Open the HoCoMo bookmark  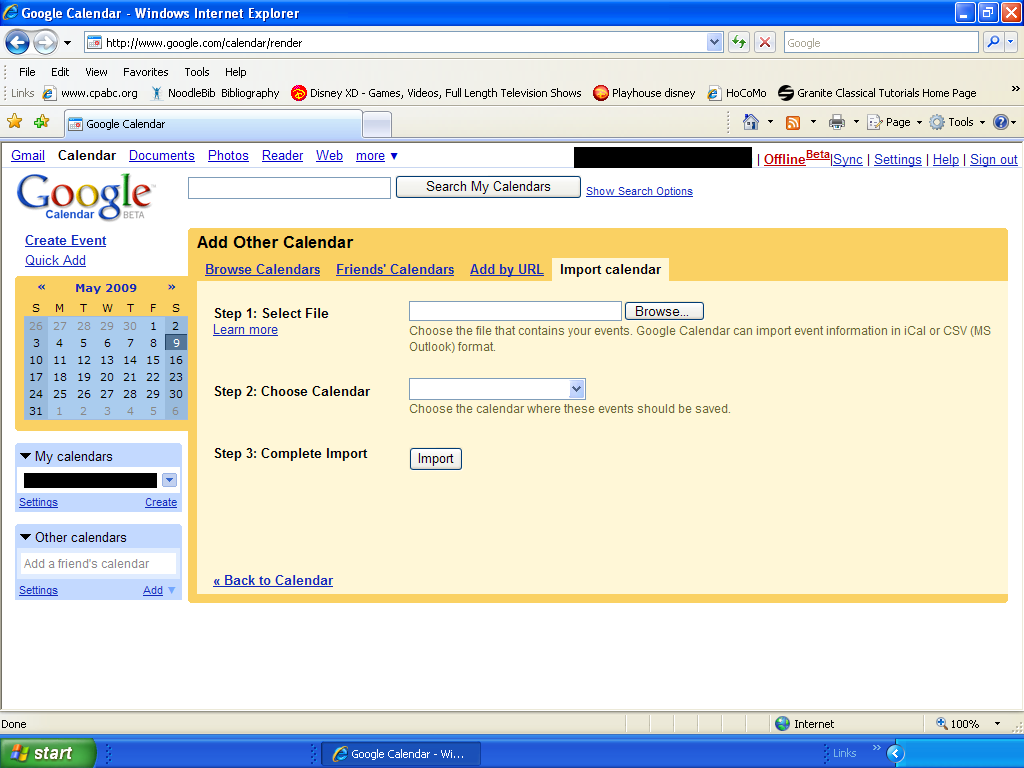tap(737, 93)
